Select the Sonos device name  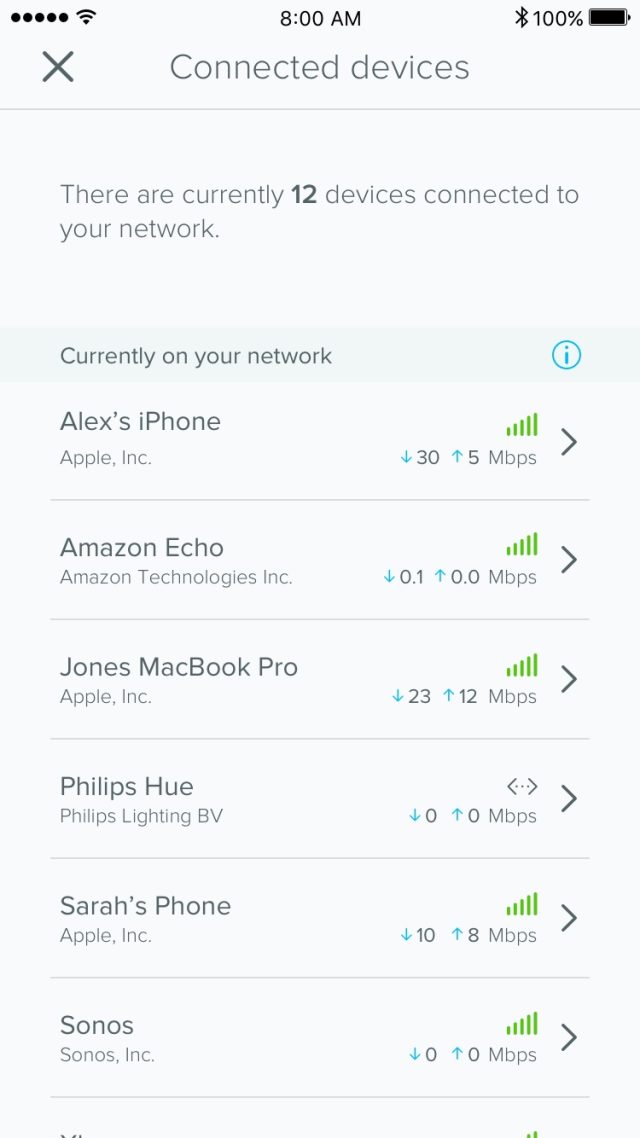tap(97, 1025)
